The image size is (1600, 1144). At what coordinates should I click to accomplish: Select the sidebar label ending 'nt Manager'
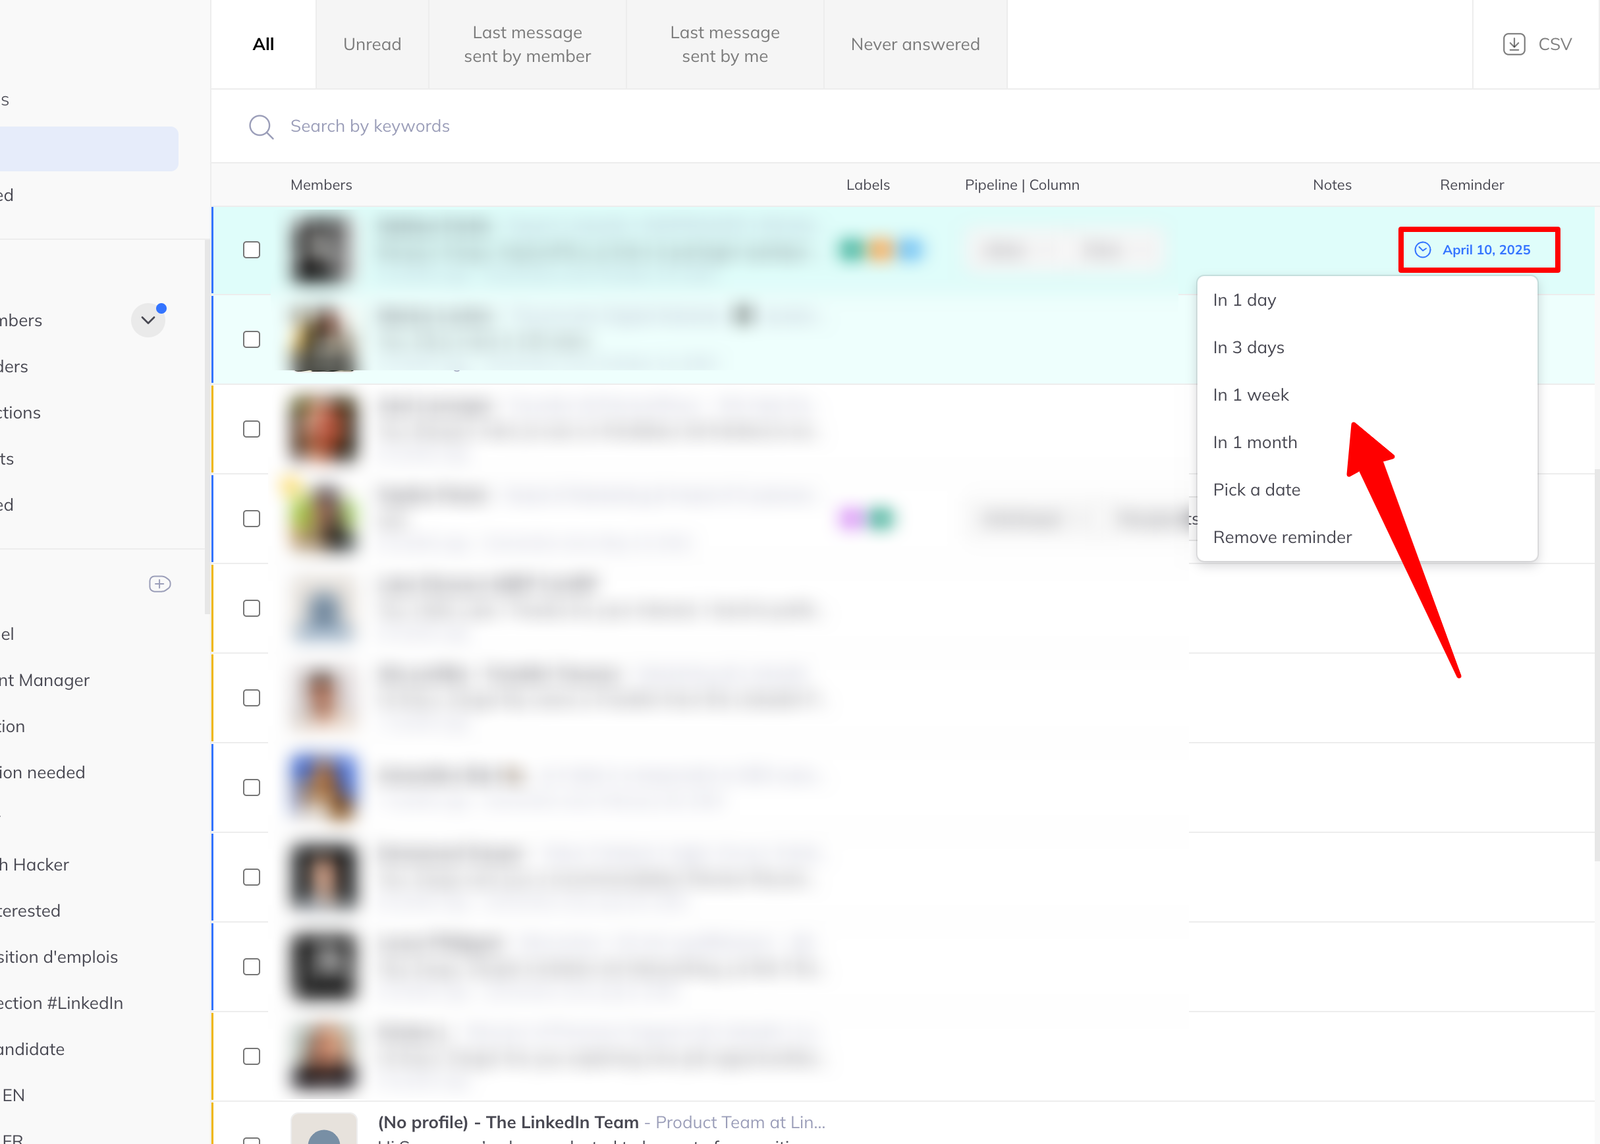point(46,681)
